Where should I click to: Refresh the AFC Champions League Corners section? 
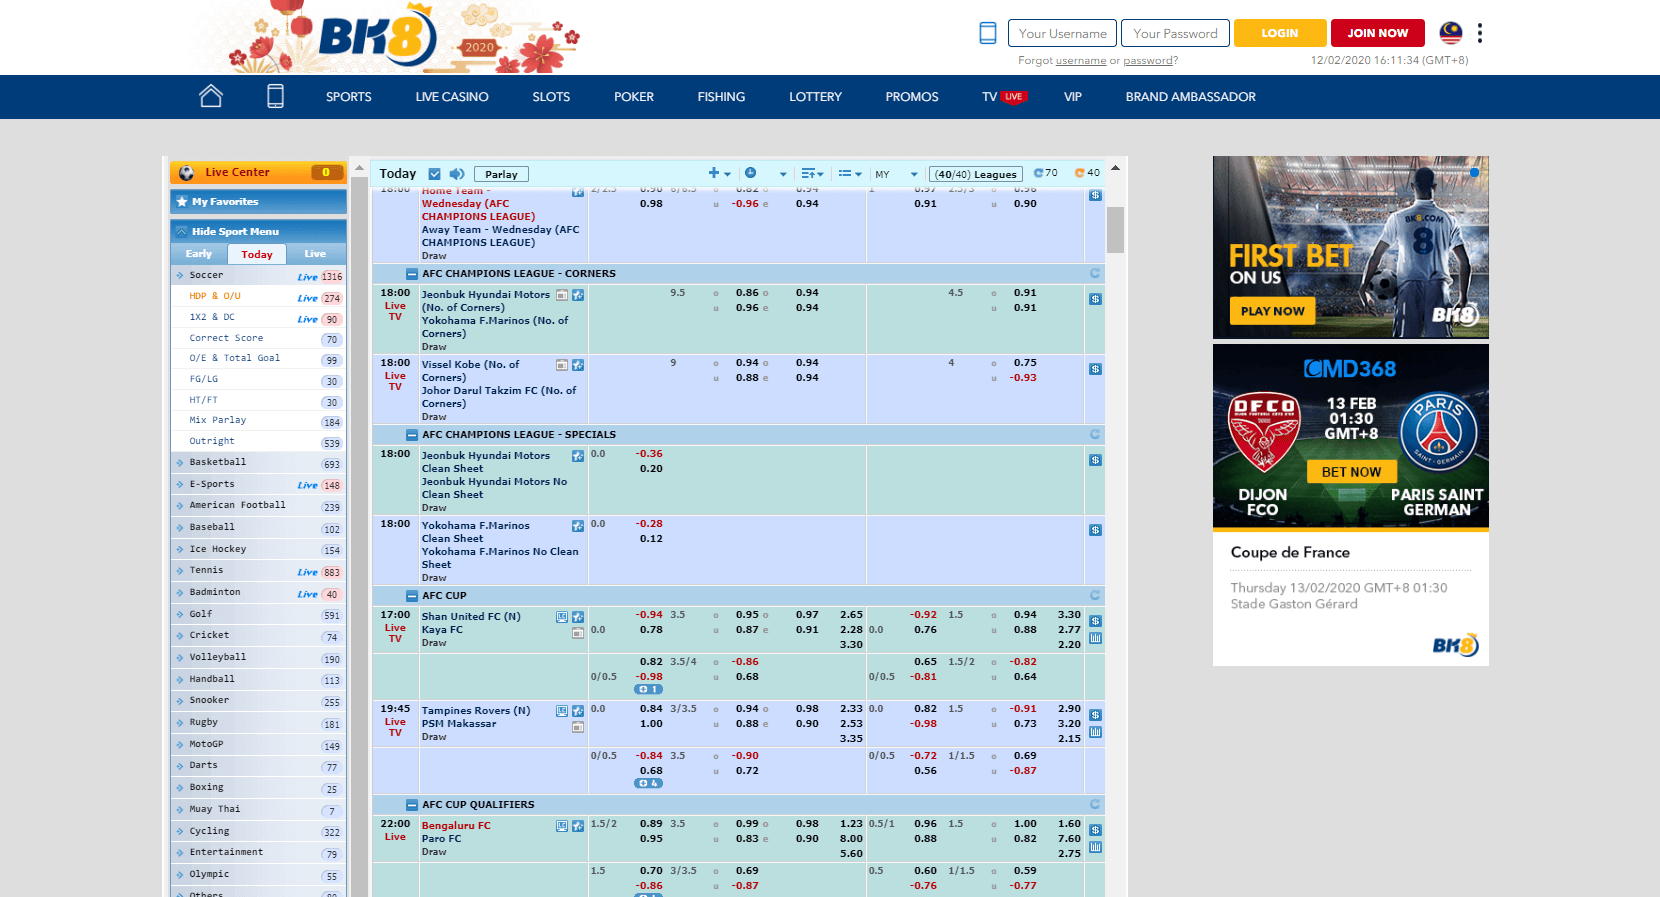tap(1095, 273)
